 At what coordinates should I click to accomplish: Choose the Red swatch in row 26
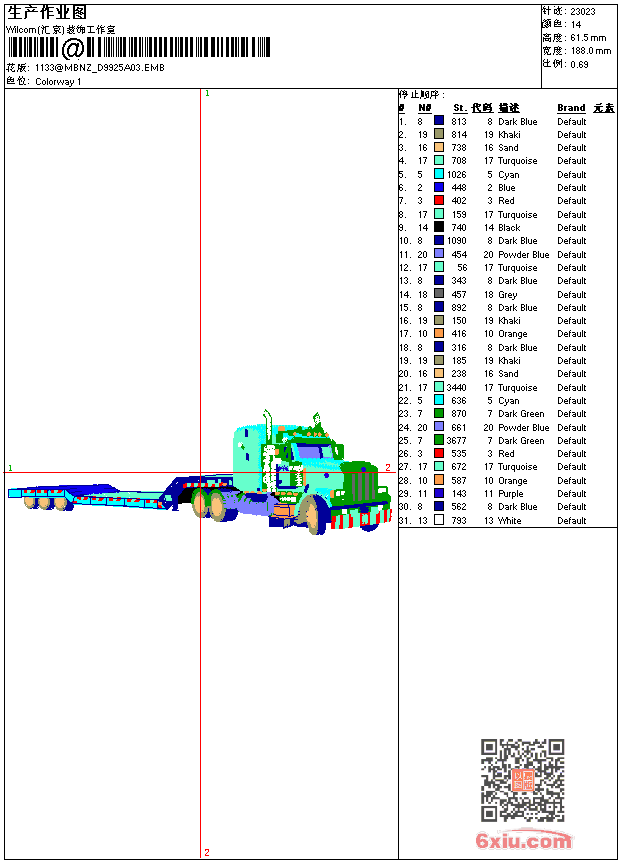[439, 453]
